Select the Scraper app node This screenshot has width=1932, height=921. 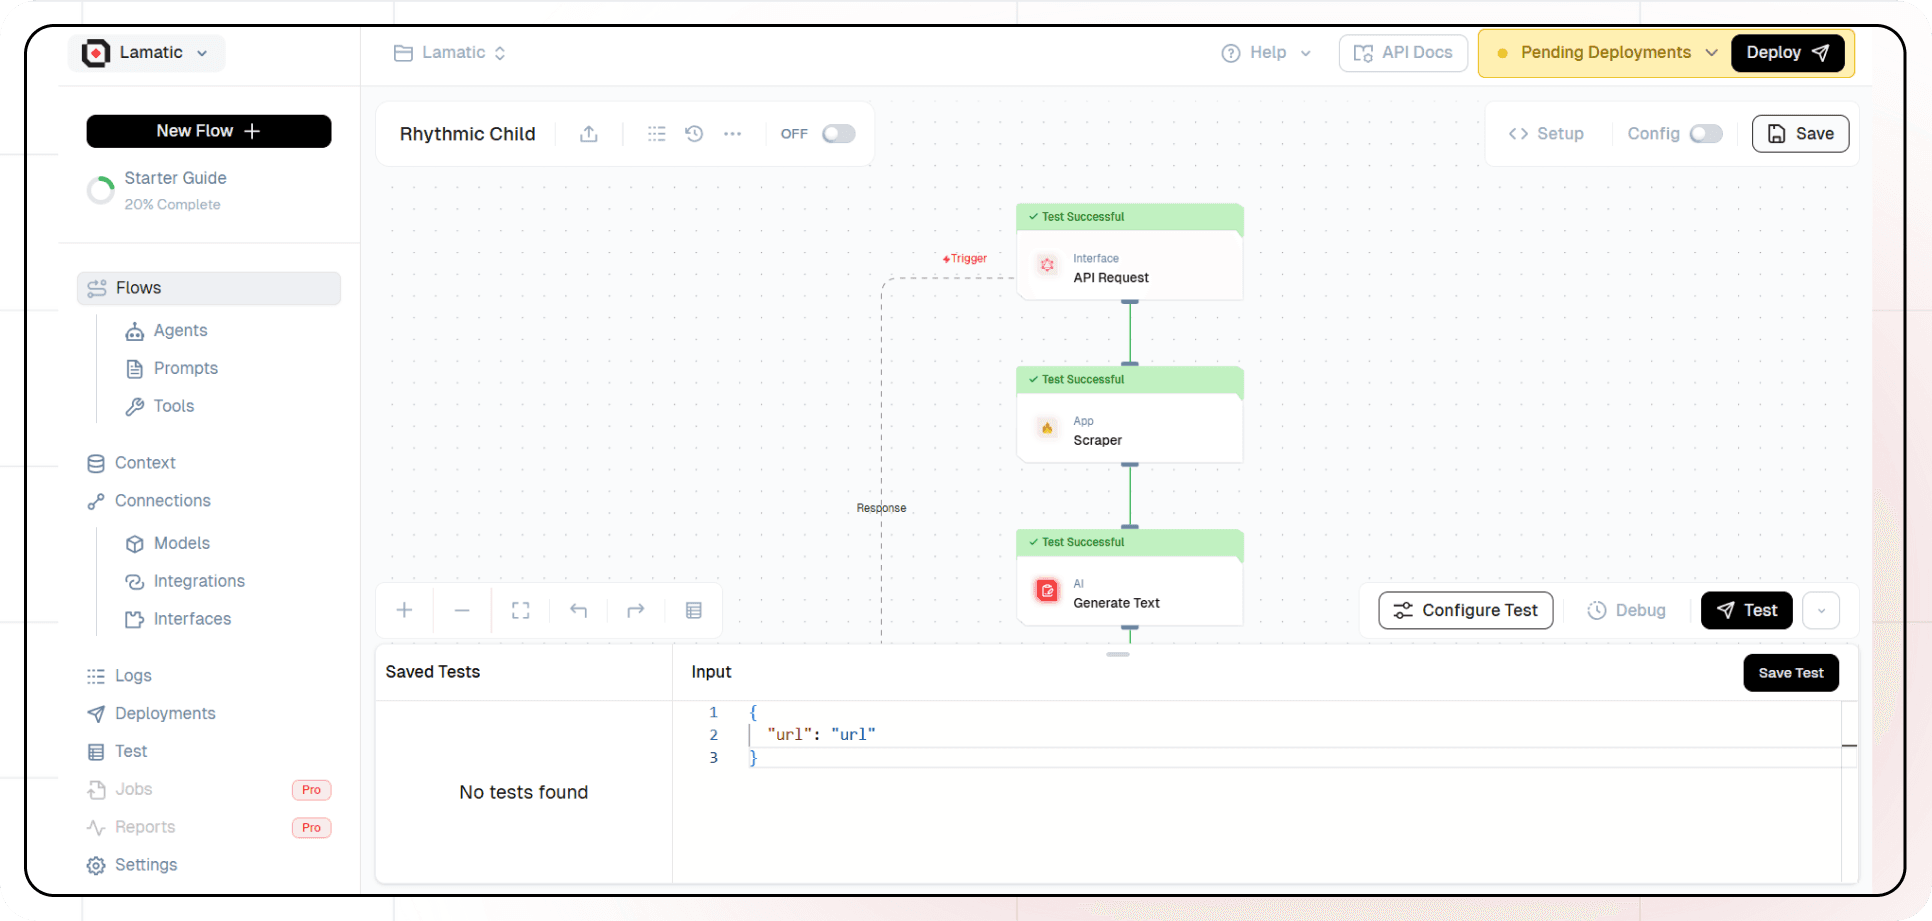(x=1129, y=430)
